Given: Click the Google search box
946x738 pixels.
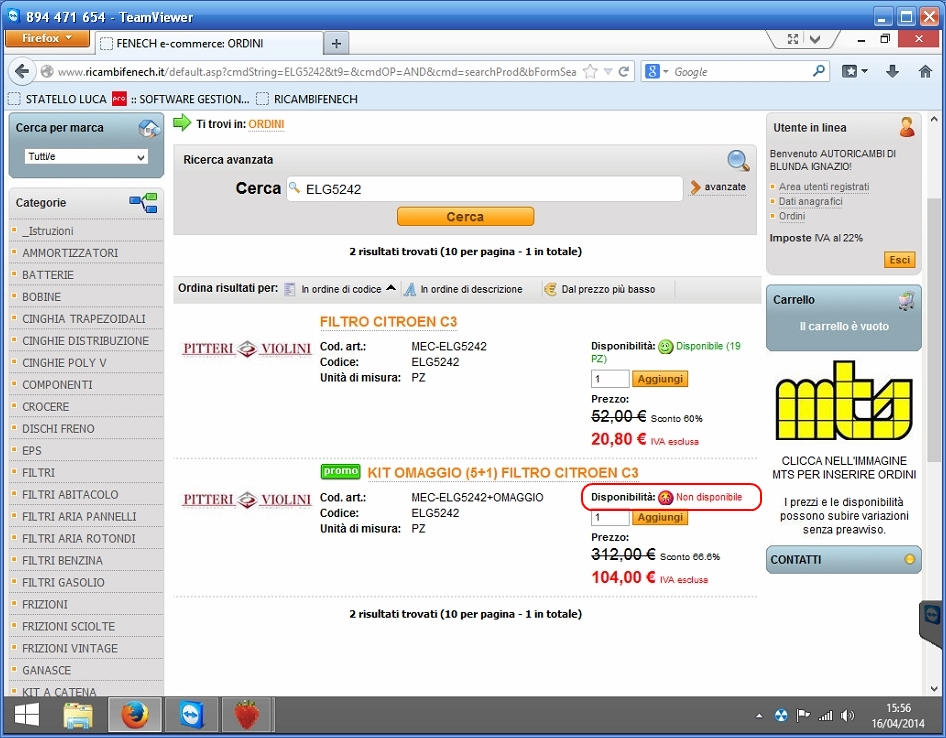Looking at the screenshot, I should click(740, 72).
